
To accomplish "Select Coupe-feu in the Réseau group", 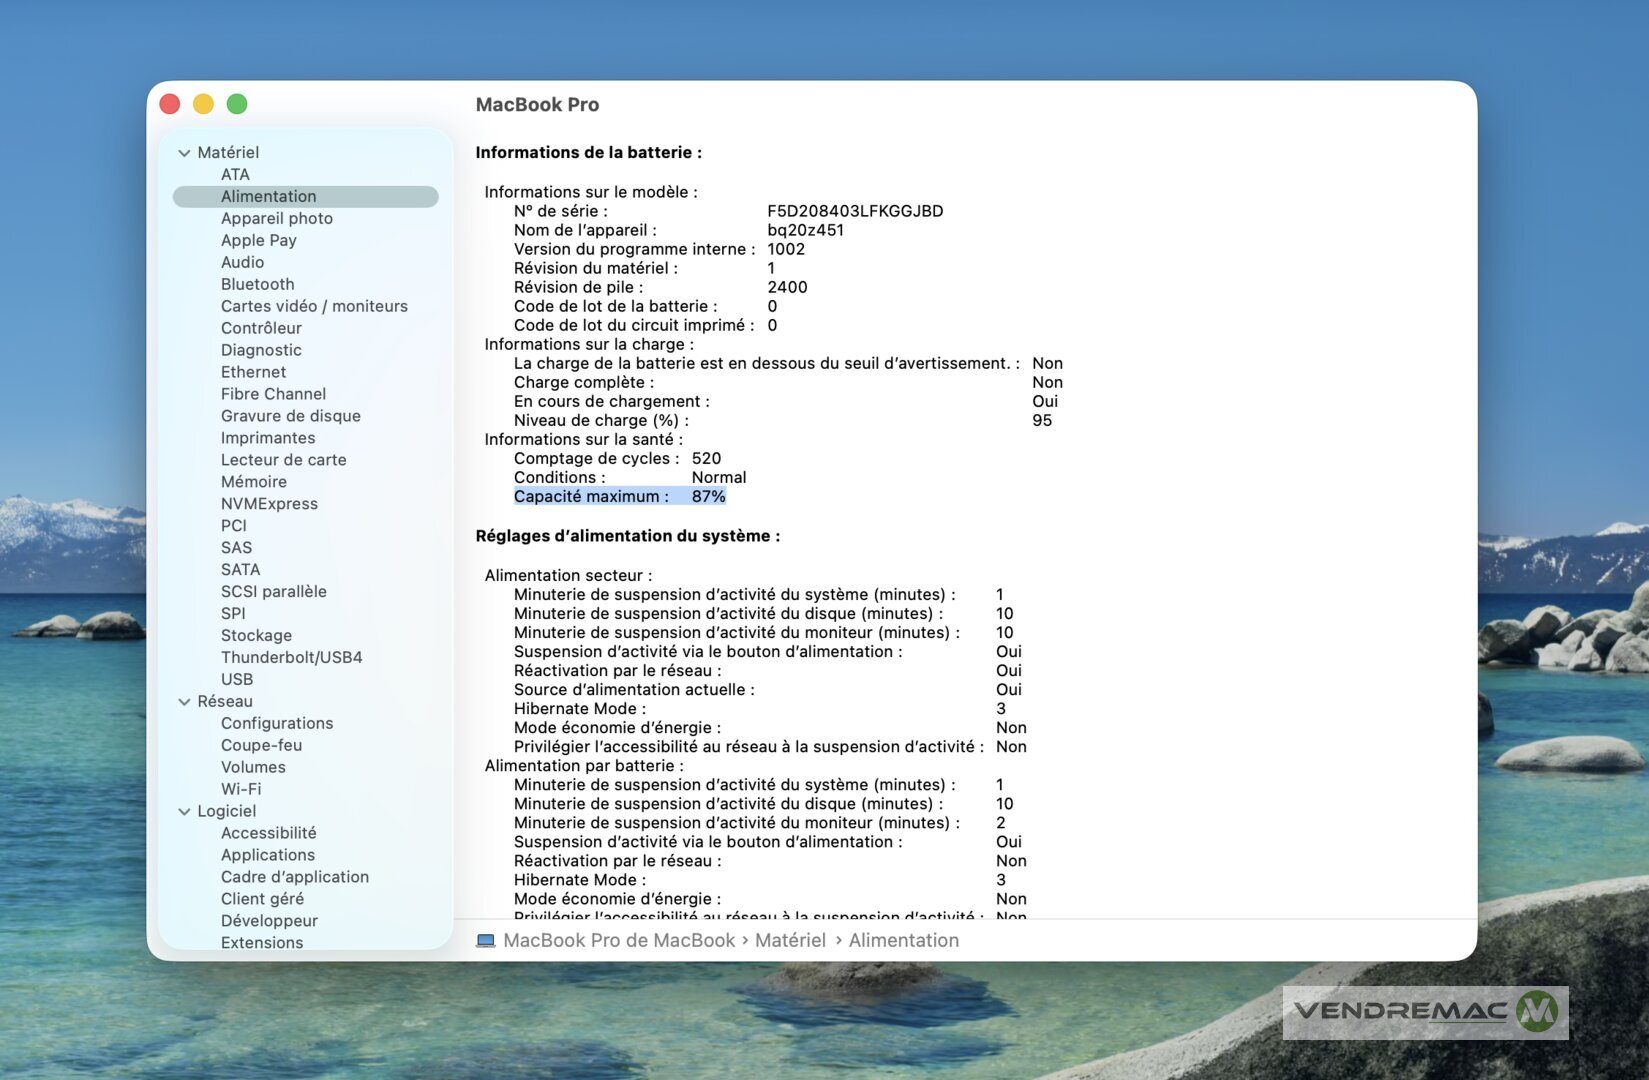I will pos(261,745).
